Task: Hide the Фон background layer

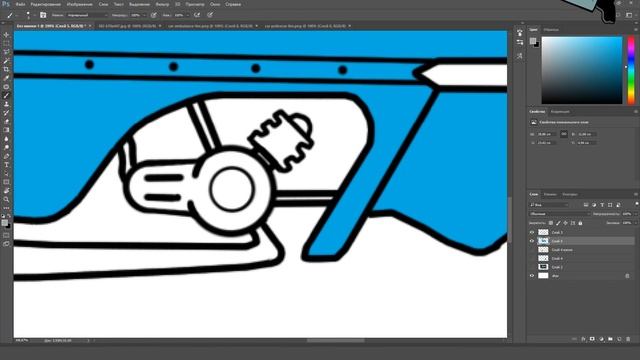Action: click(x=532, y=276)
